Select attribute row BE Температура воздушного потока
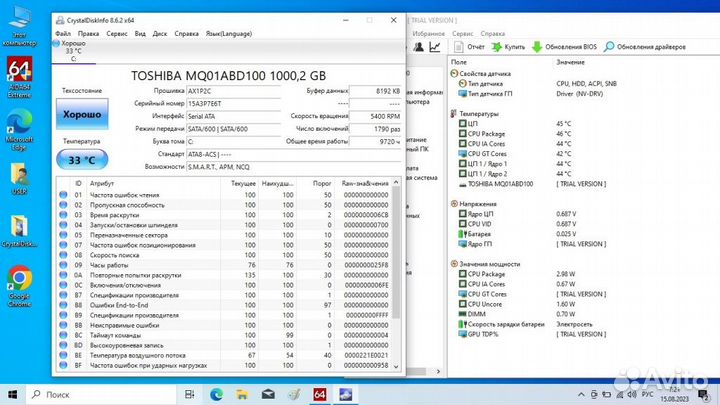This screenshot has width=720, height=405. click(x=224, y=355)
